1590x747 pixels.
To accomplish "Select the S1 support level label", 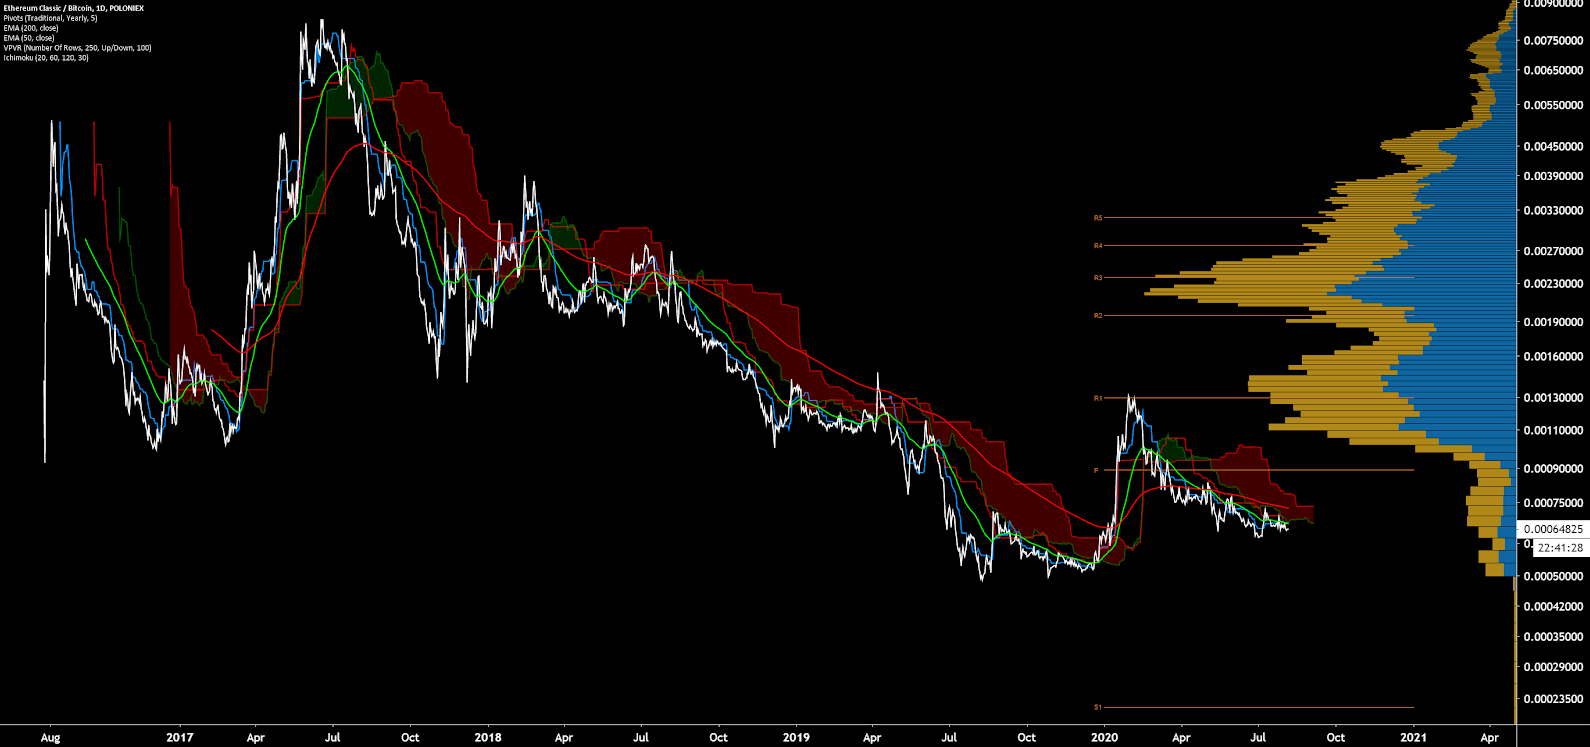I will [1098, 707].
